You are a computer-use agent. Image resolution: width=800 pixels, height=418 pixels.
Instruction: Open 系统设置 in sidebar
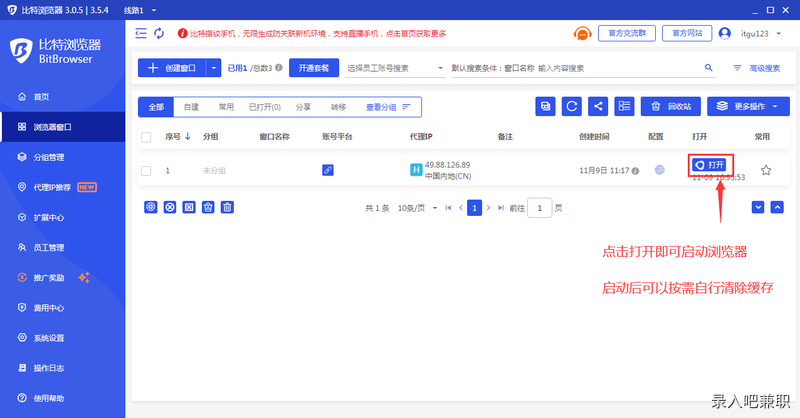tap(62, 338)
